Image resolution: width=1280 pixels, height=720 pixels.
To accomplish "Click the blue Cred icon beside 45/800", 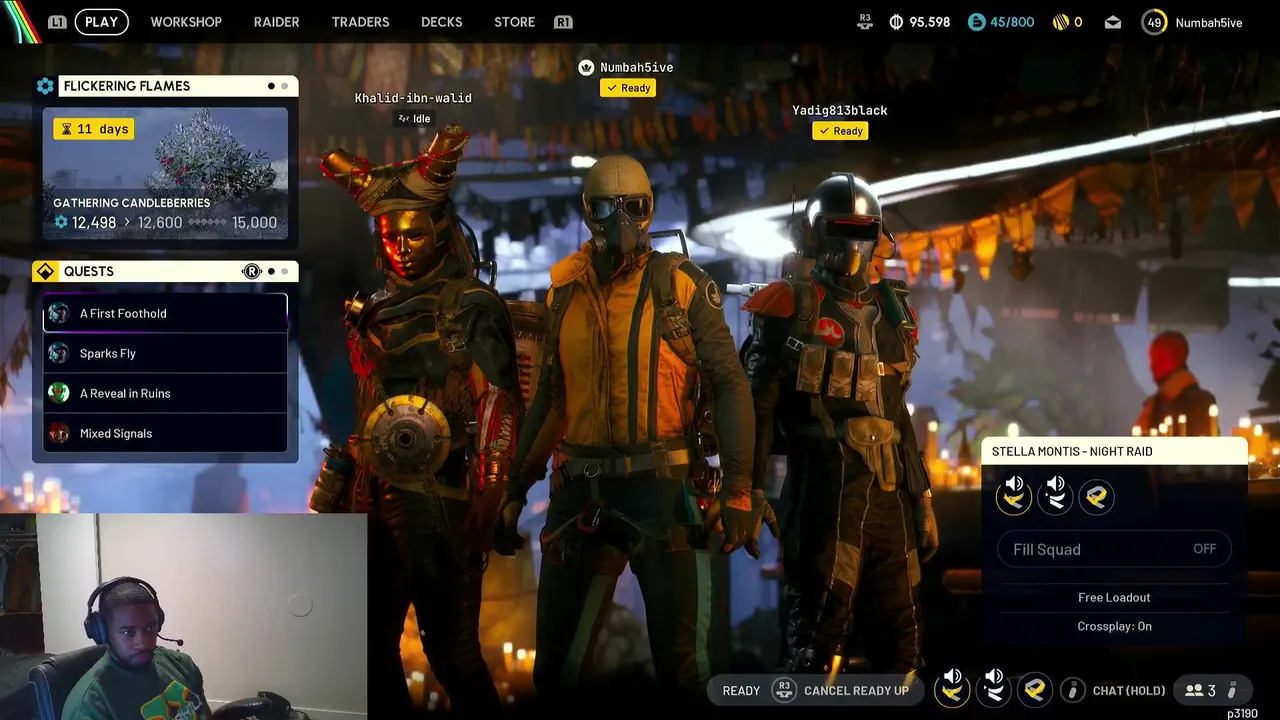I will pos(976,22).
